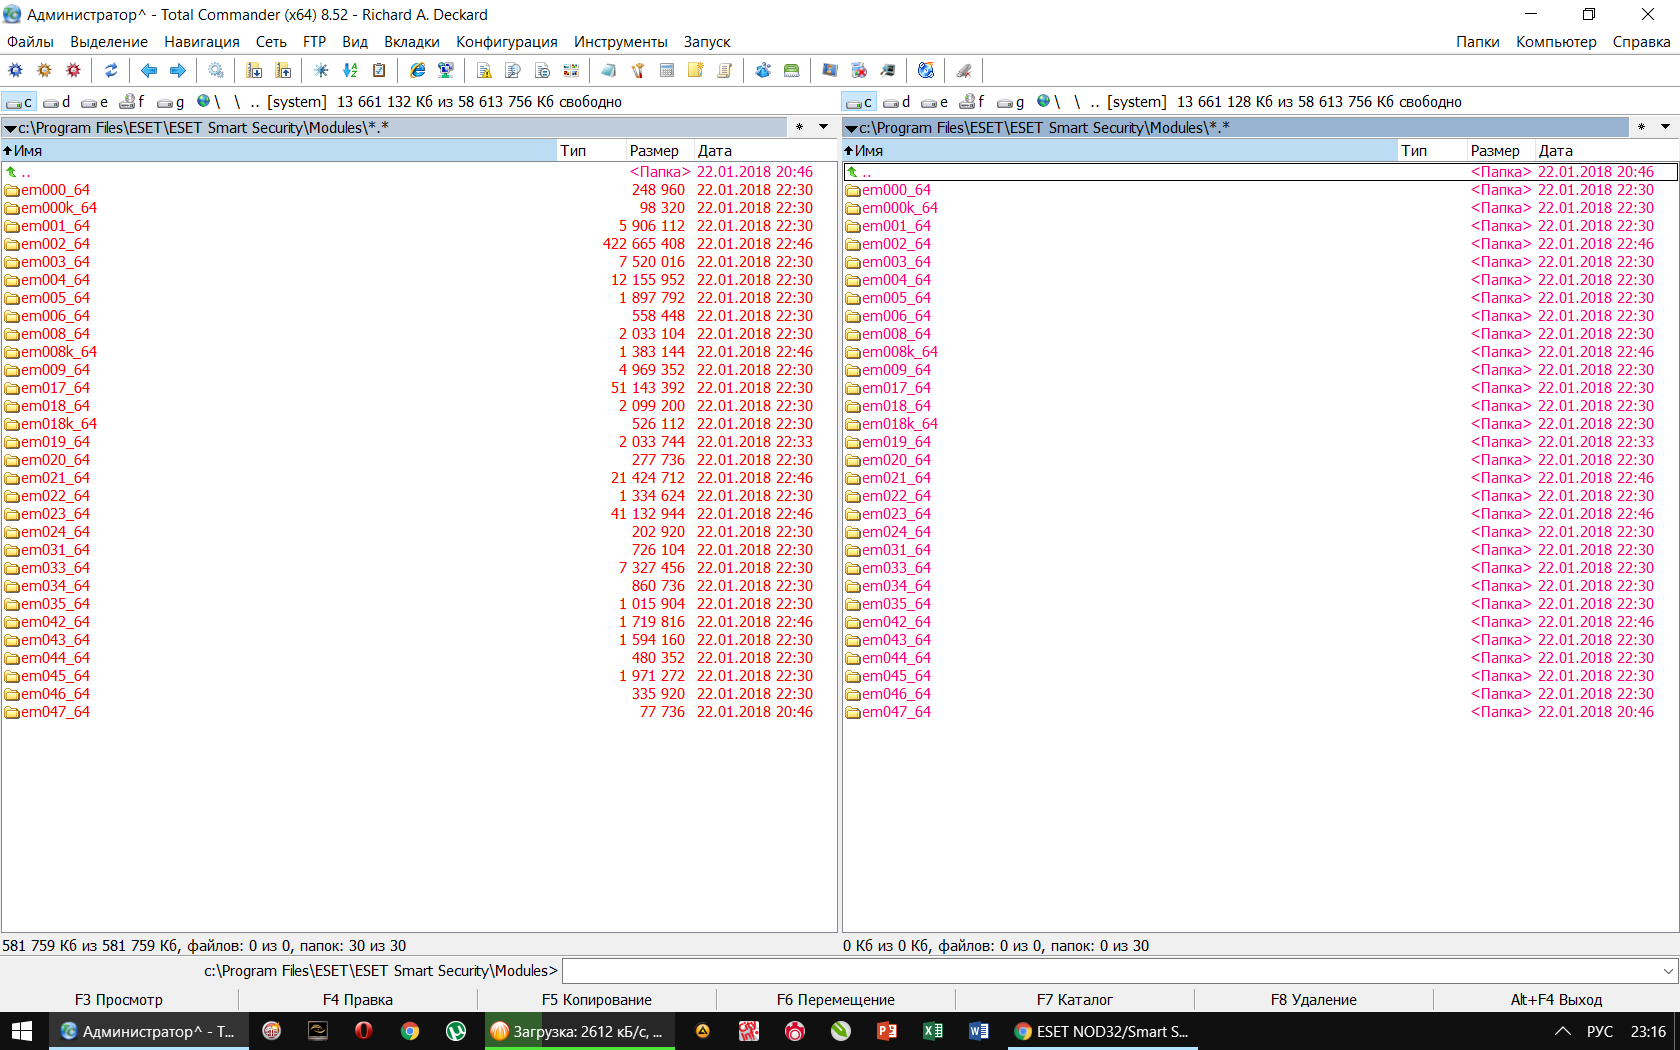Open right panel directory history dropdown arrow
1680x1050 pixels.
[1665, 127]
